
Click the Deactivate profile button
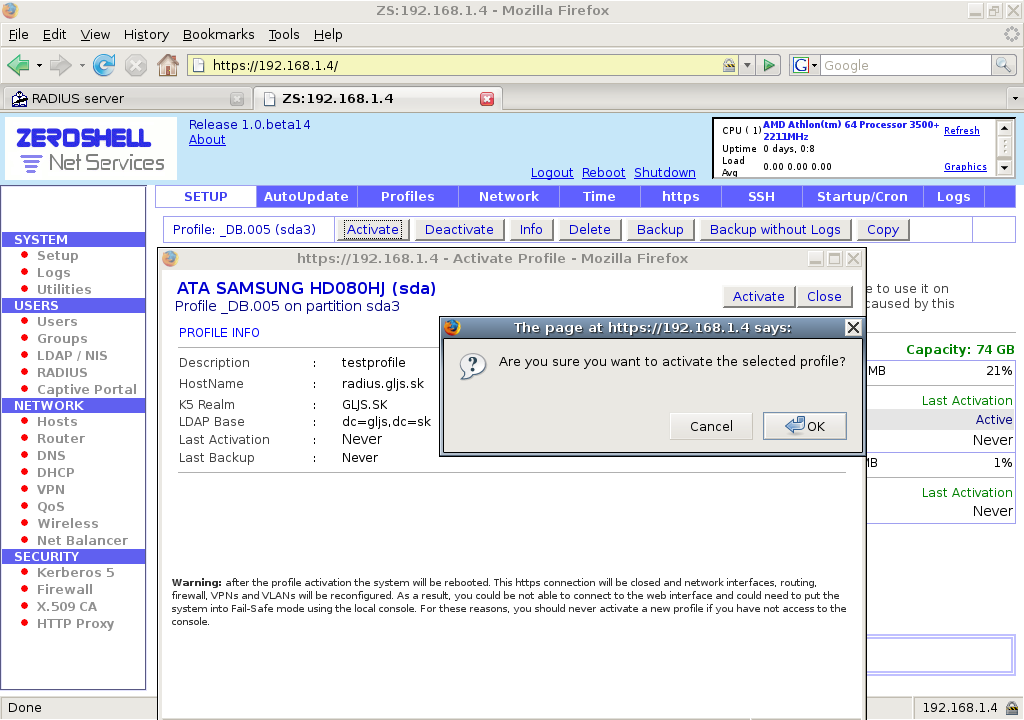tap(459, 229)
